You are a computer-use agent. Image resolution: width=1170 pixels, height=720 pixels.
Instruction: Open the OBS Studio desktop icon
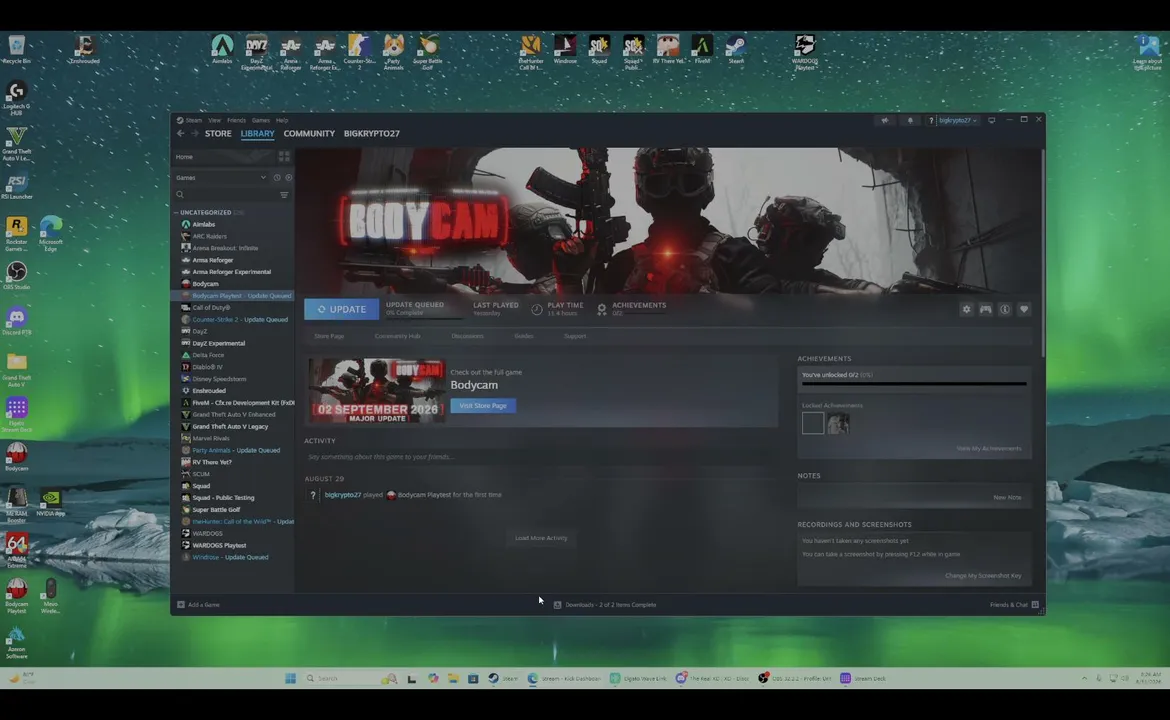coord(16,275)
